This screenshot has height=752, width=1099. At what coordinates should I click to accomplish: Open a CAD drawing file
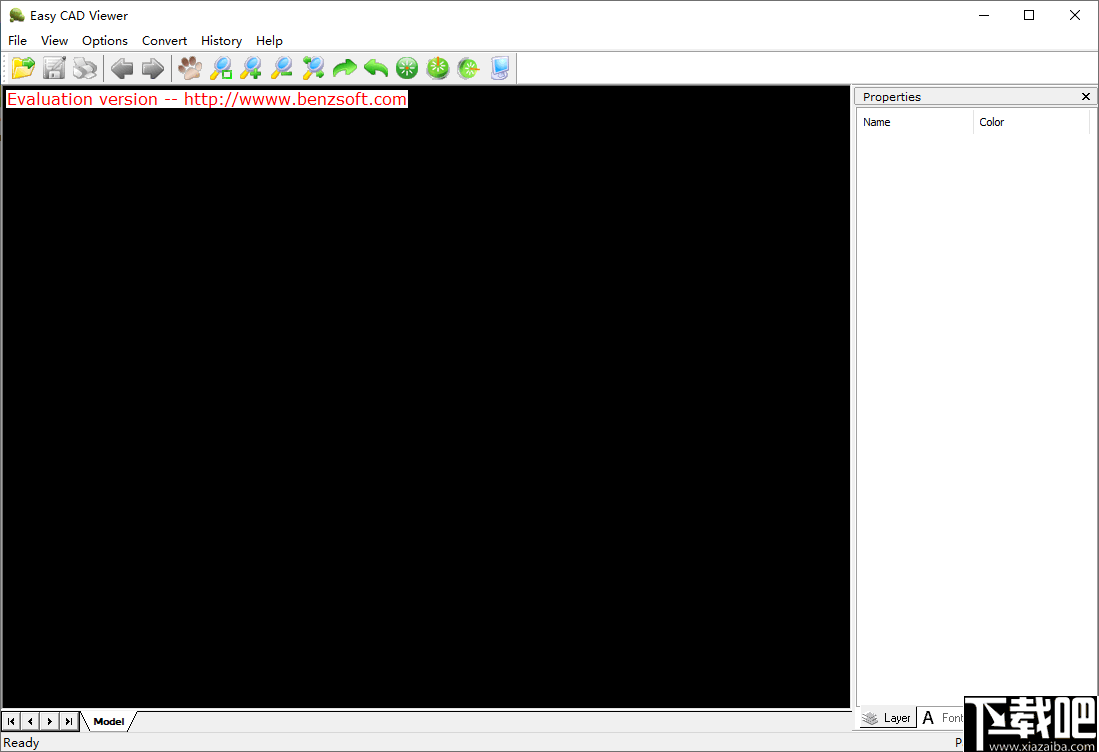[x=23, y=68]
